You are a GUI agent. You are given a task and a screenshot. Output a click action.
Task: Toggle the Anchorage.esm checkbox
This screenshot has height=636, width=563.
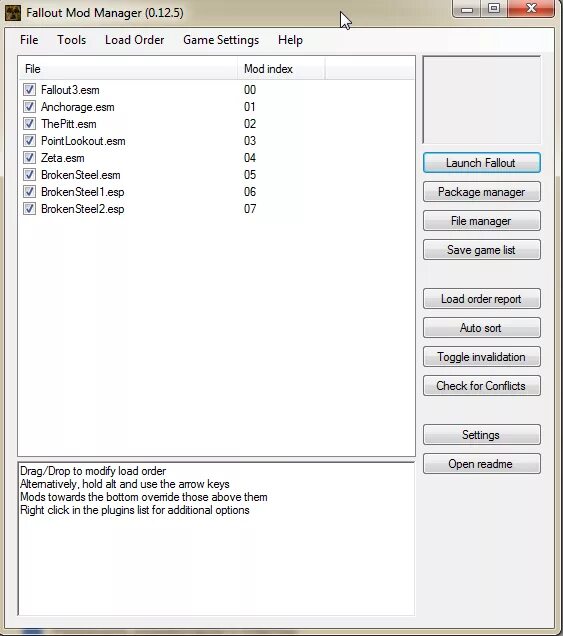pos(29,107)
